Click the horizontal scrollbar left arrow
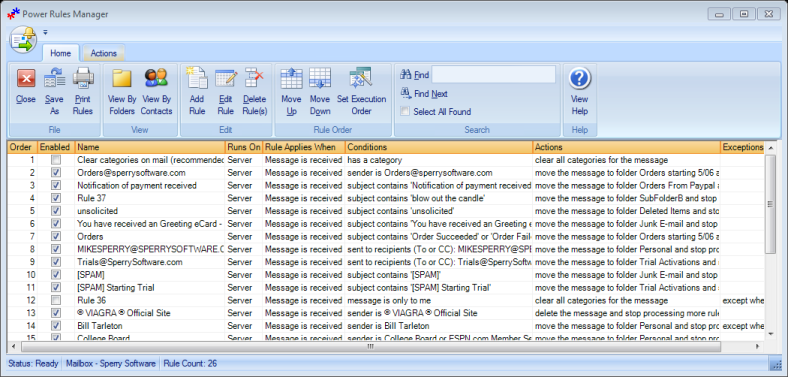 [x=13, y=346]
